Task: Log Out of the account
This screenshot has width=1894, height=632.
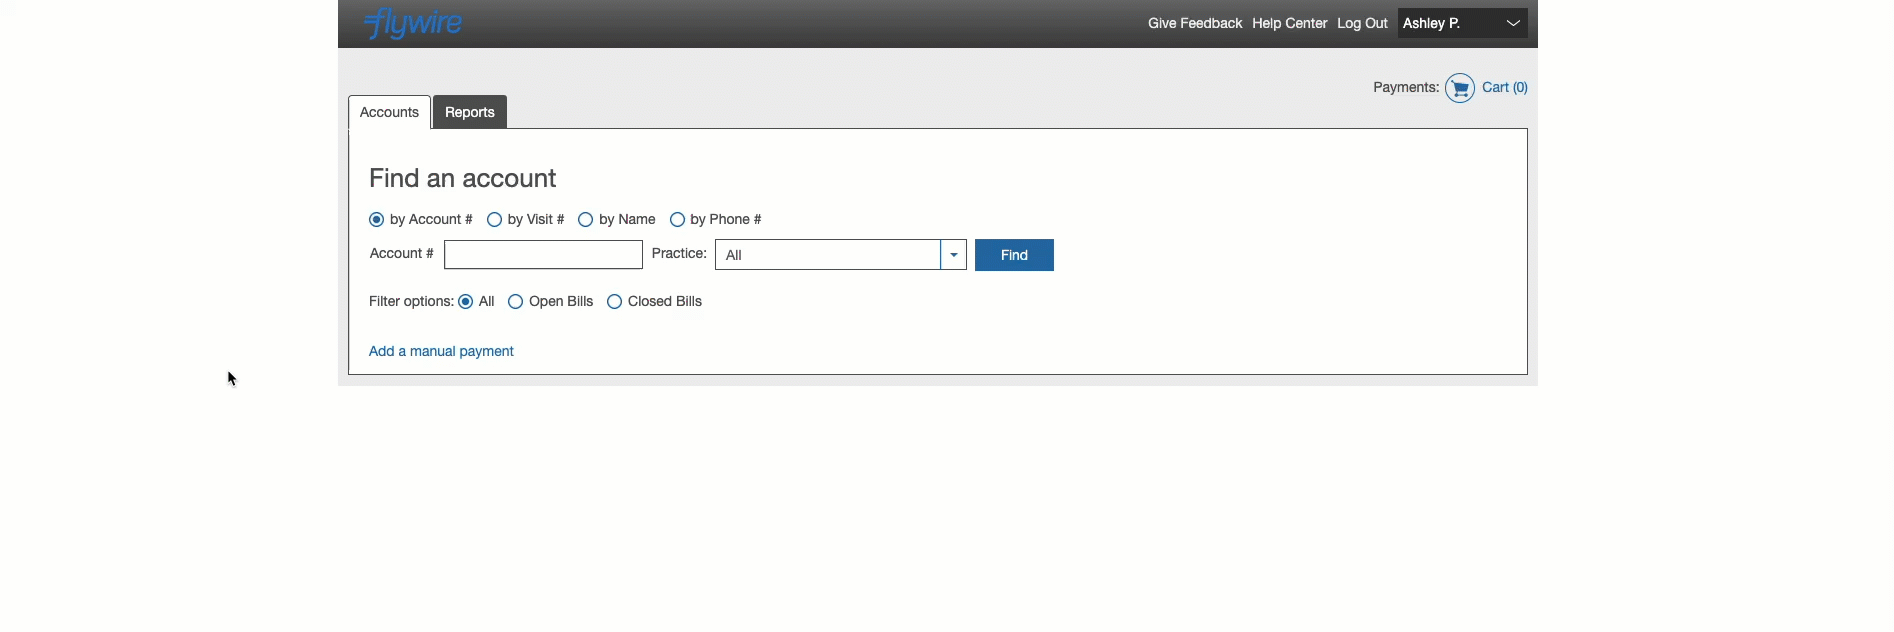Action: tap(1362, 23)
